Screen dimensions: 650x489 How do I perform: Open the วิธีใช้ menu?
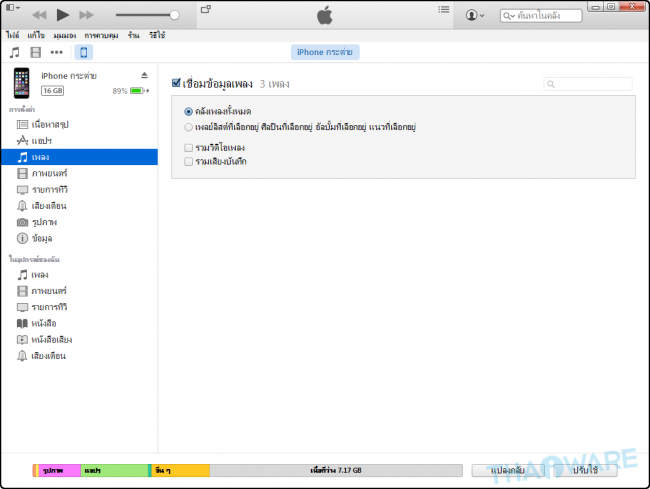tap(157, 35)
